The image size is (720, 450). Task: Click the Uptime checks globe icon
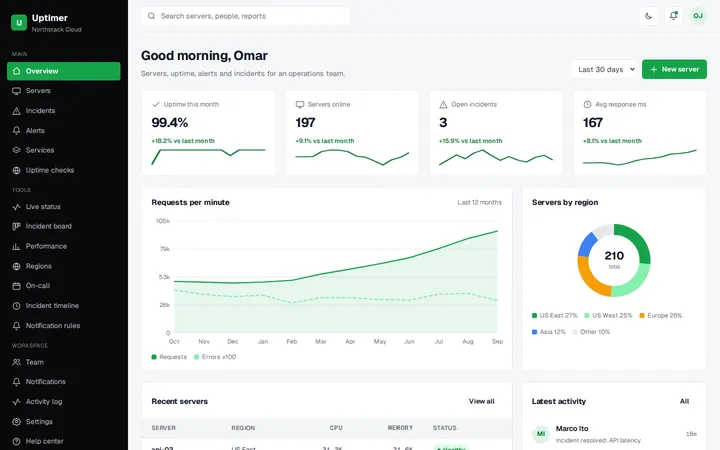coord(17,170)
